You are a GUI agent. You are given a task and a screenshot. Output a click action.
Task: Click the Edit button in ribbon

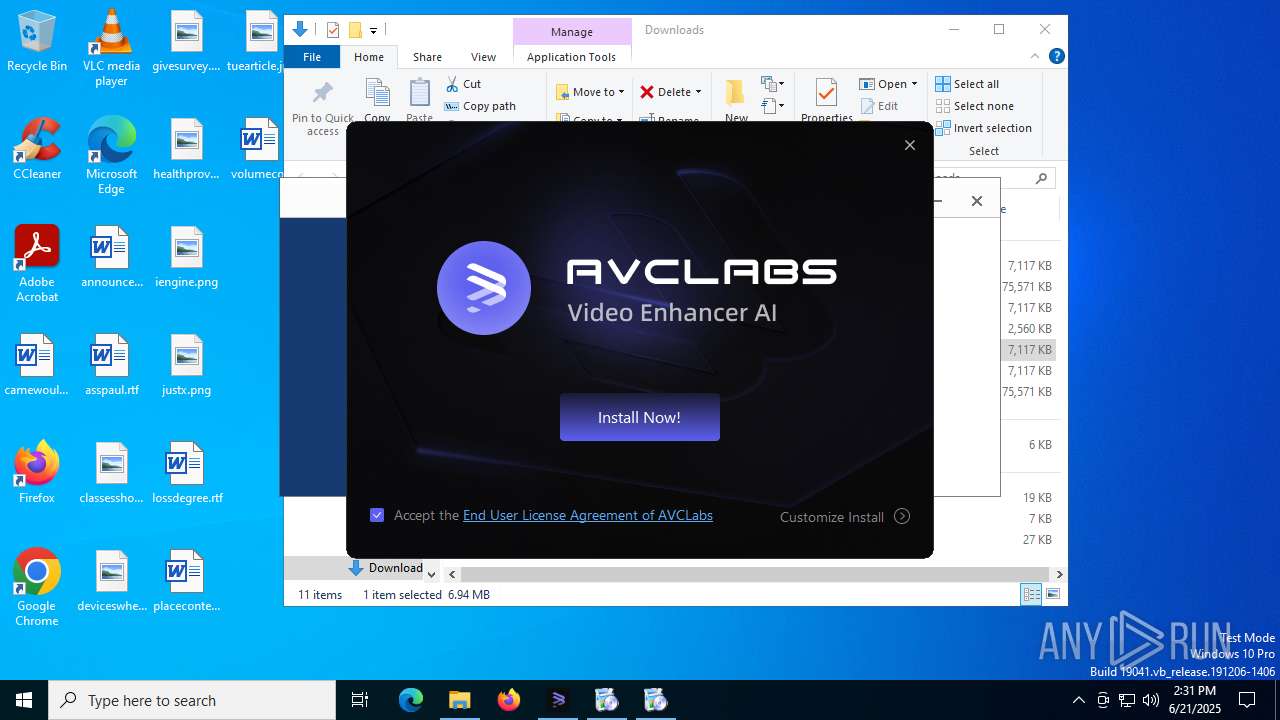pyautogui.click(x=879, y=106)
